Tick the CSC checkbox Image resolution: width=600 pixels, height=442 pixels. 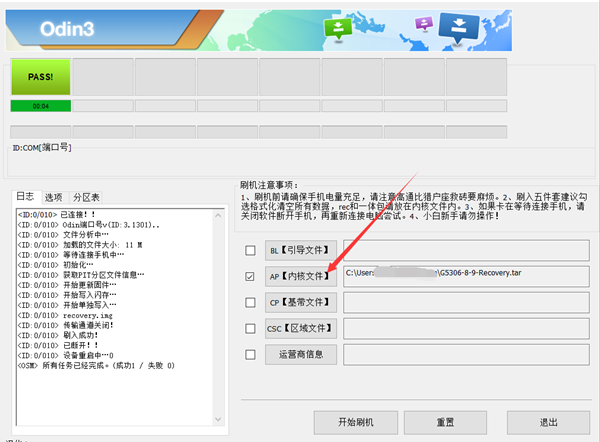[250, 328]
